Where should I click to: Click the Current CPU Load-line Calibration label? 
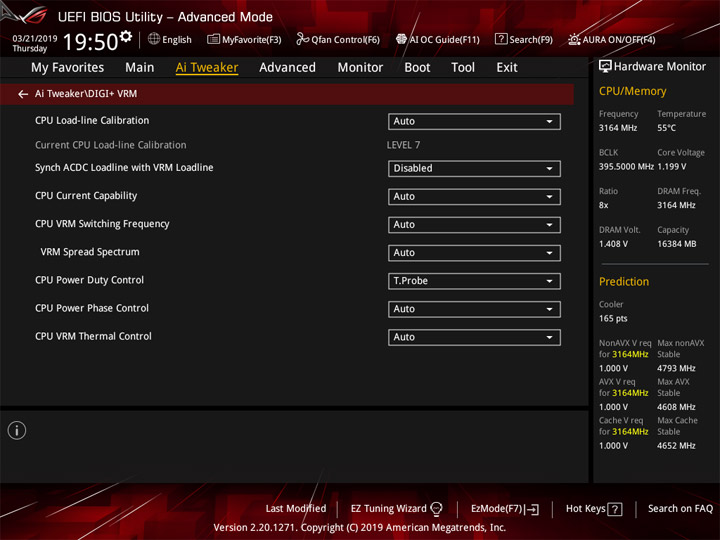(x=111, y=145)
